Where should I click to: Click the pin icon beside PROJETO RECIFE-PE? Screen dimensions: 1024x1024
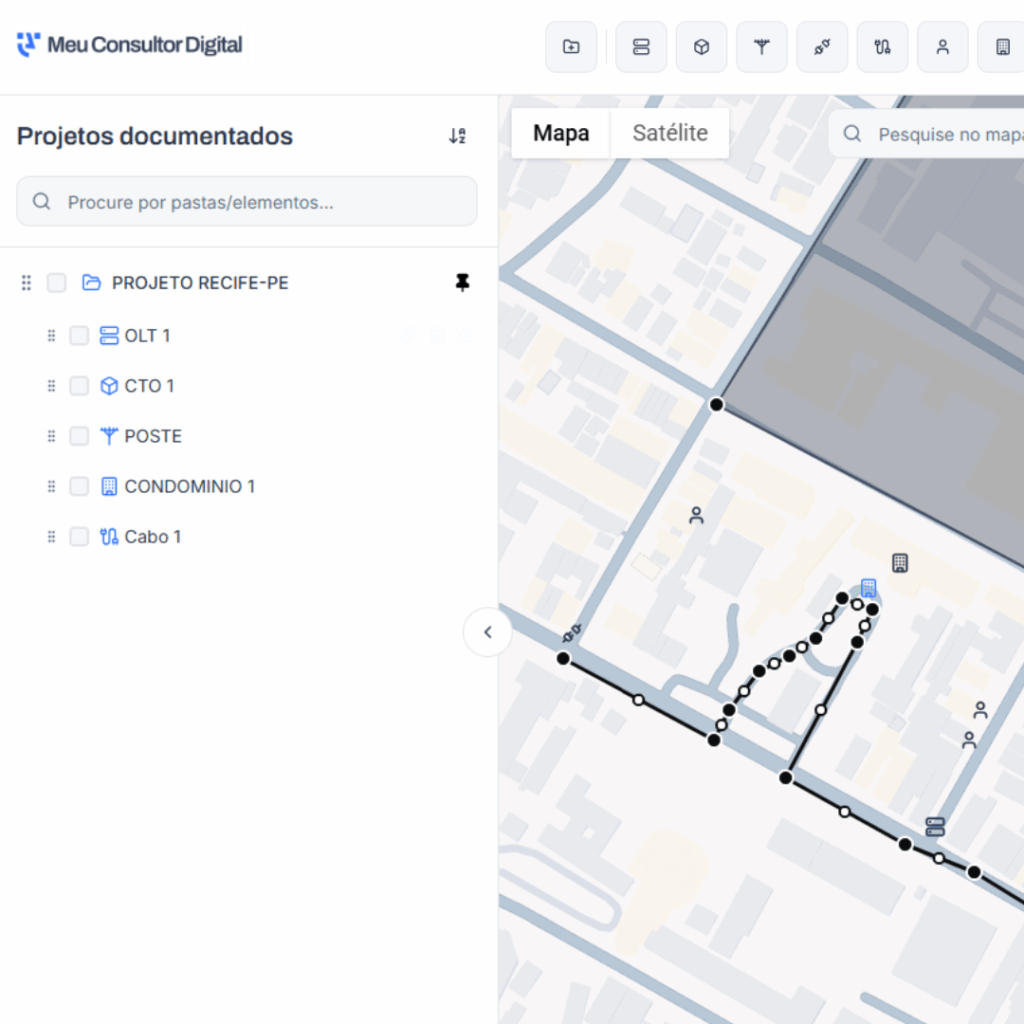(x=462, y=283)
